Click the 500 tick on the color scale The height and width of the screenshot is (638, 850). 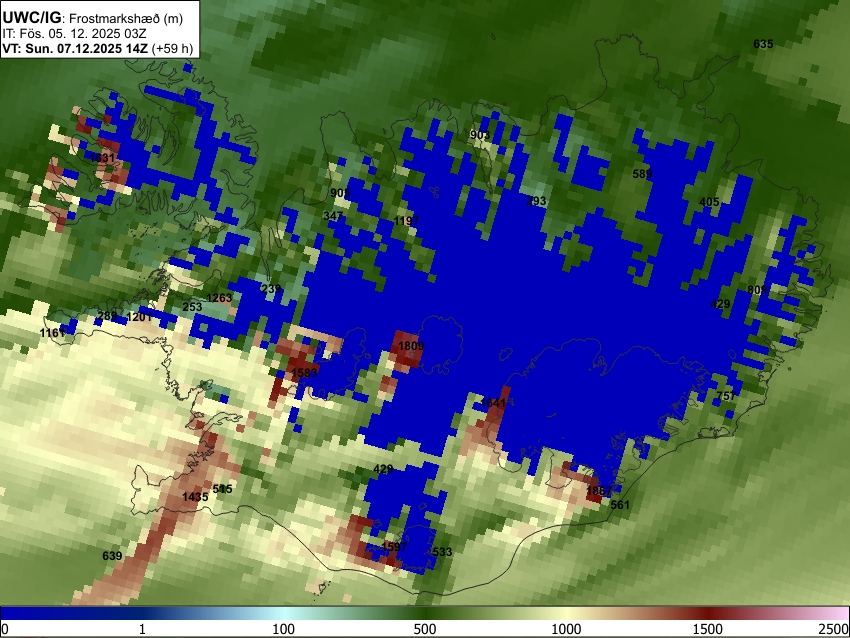tap(425, 629)
